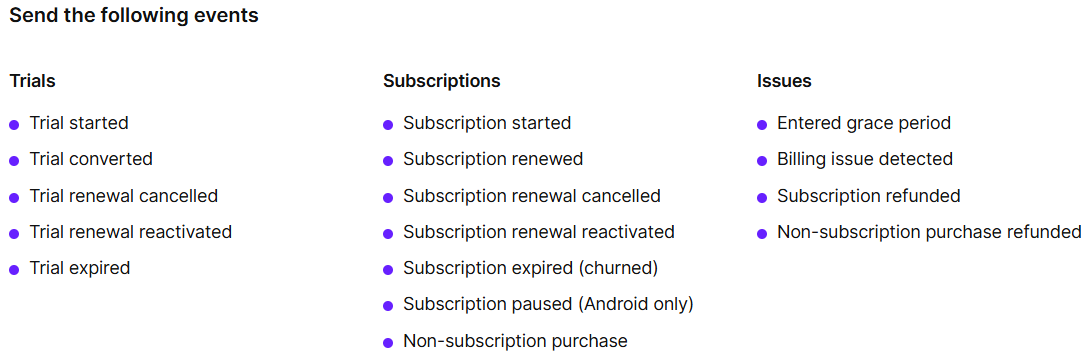Click the Trials column heading
Image resolution: width=1091 pixels, height=364 pixels.
point(33,81)
